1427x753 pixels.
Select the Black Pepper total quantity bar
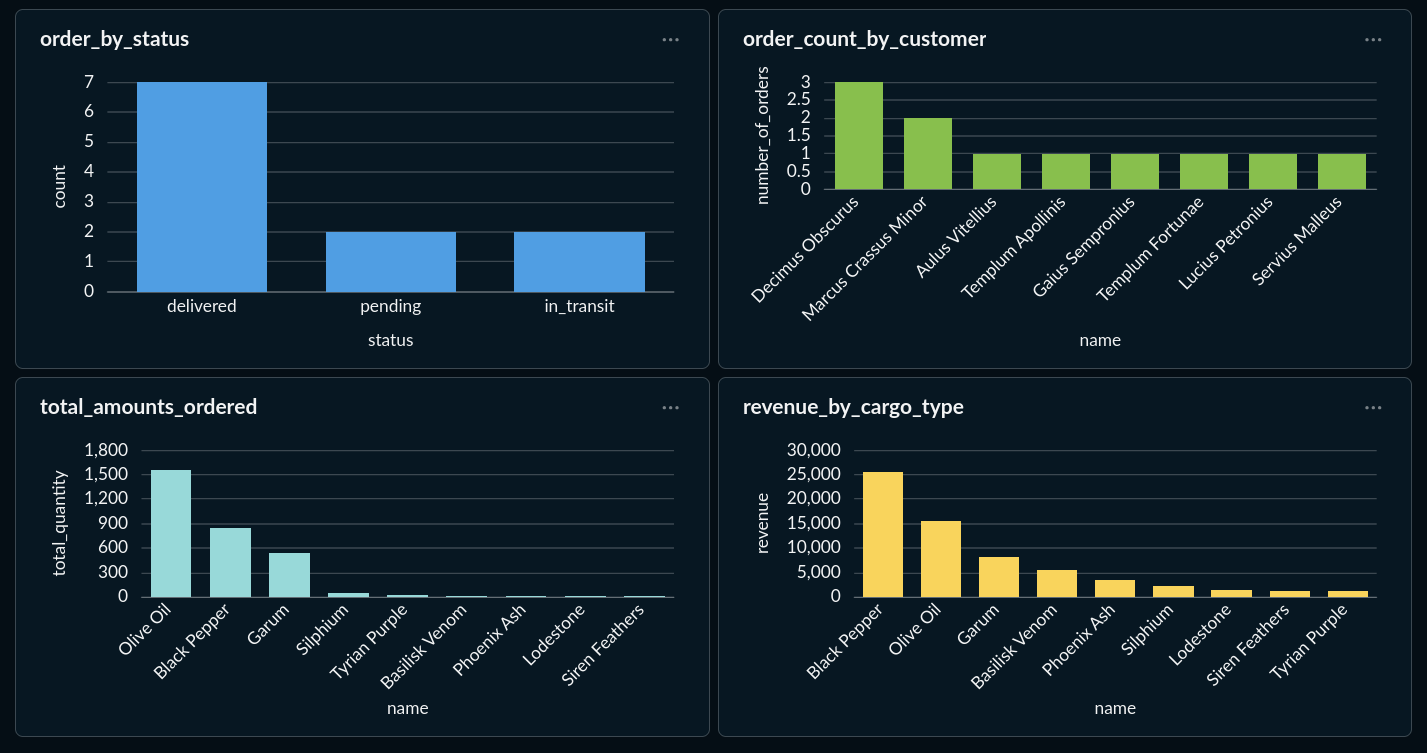coord(230,562)
